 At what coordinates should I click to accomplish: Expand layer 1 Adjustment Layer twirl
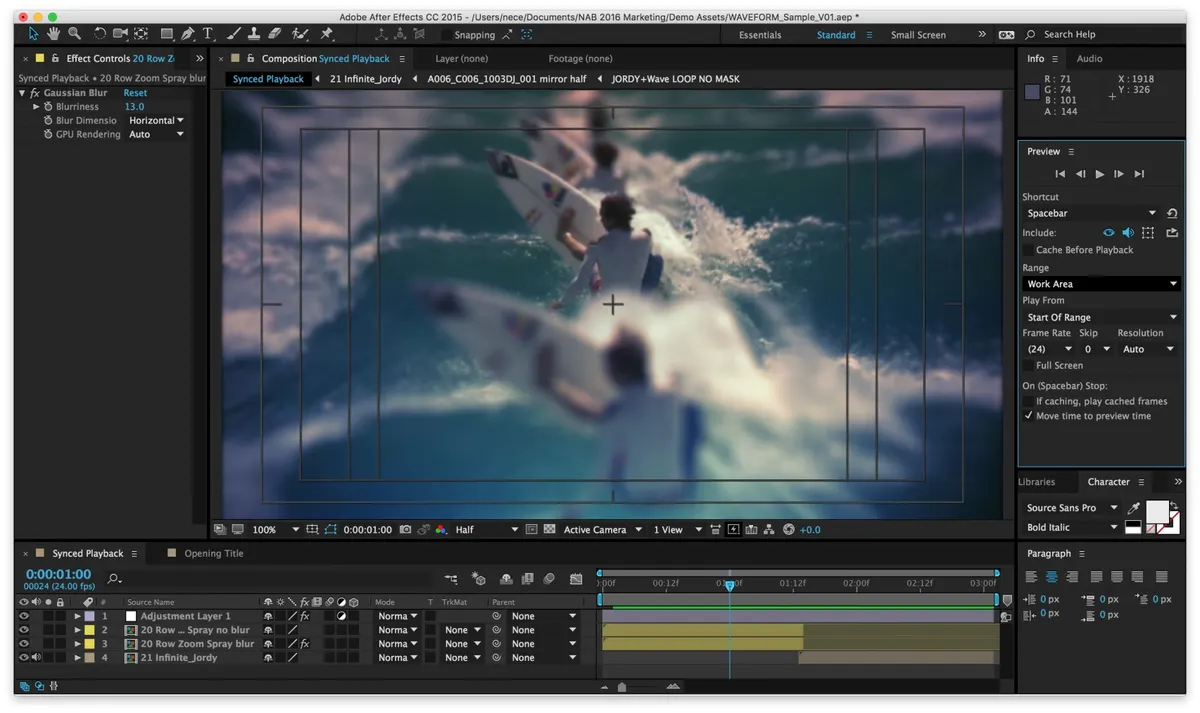click(77, 616)
